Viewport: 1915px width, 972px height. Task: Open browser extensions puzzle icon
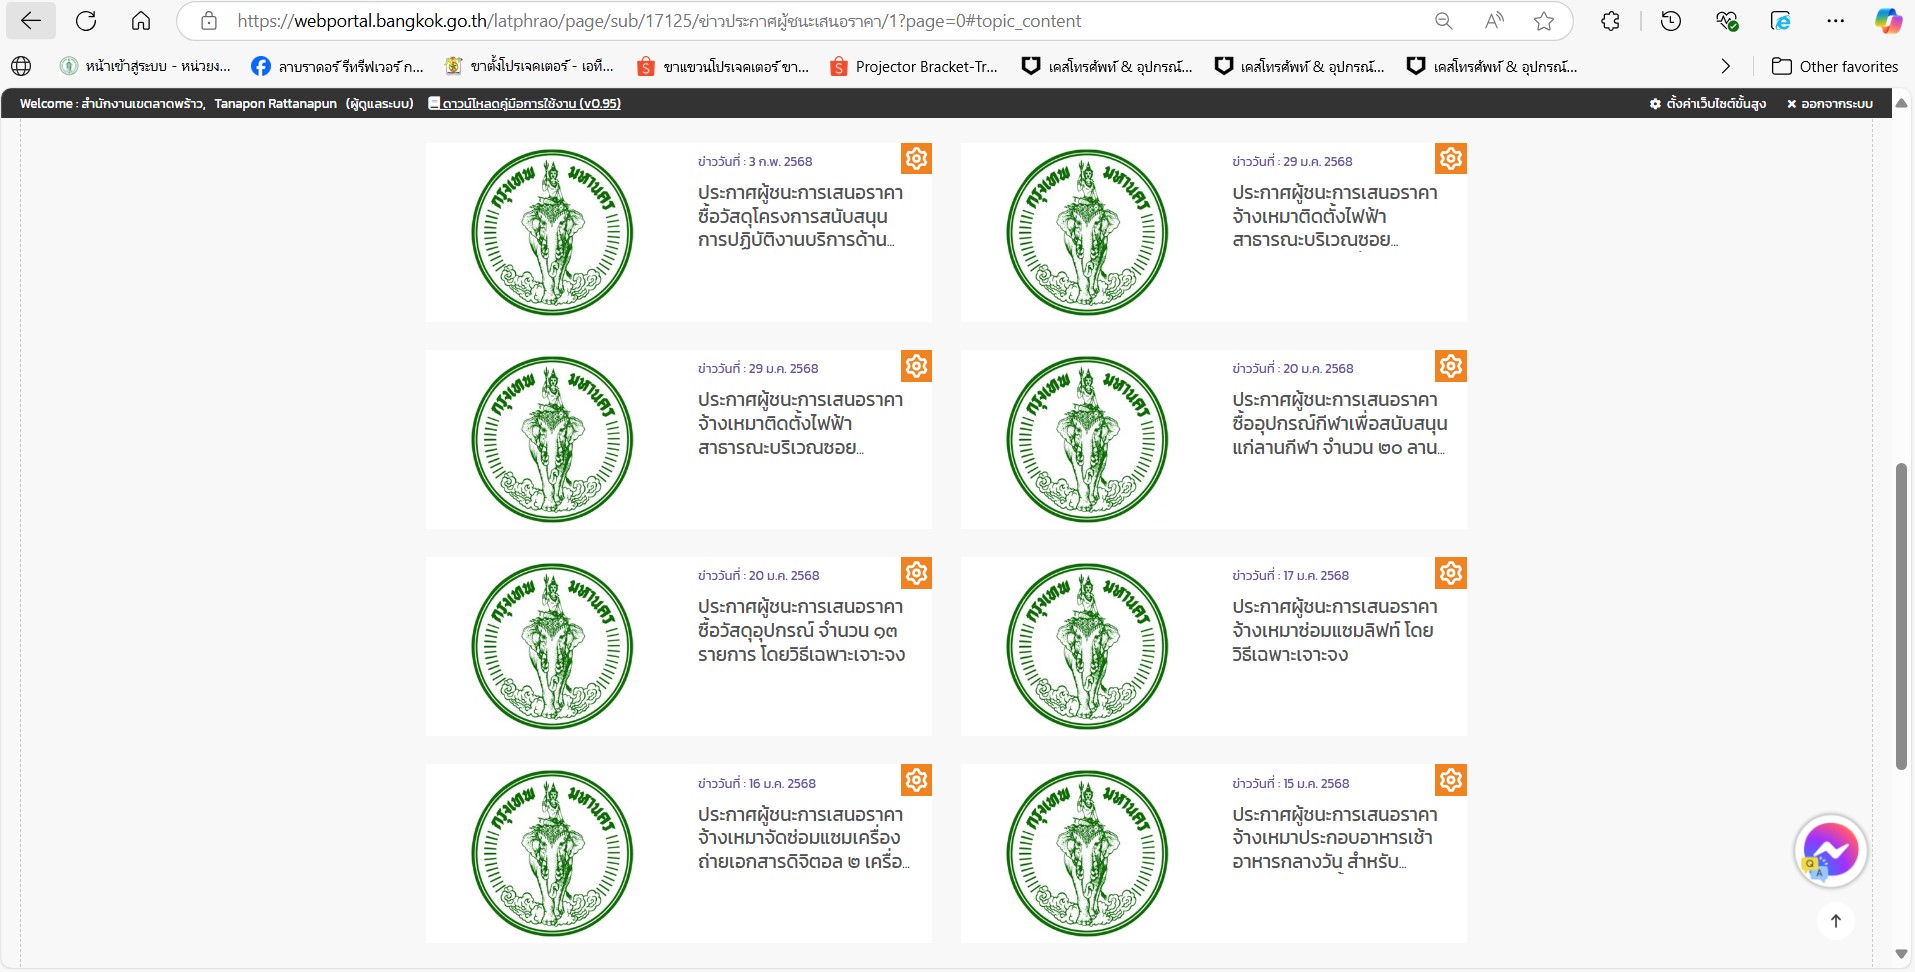pyautogui.click(x=1610, y=21)
